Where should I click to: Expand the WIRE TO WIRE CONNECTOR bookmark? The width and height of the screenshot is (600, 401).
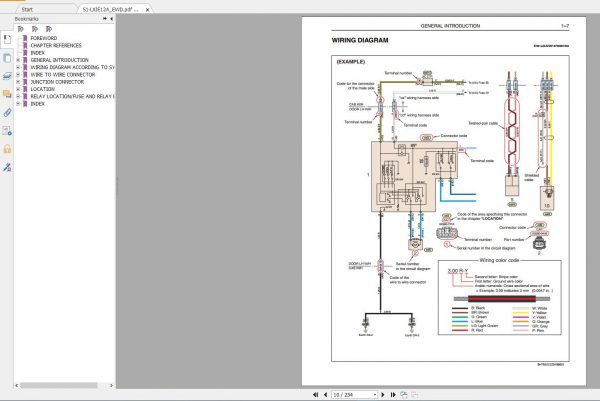(18, 75)
